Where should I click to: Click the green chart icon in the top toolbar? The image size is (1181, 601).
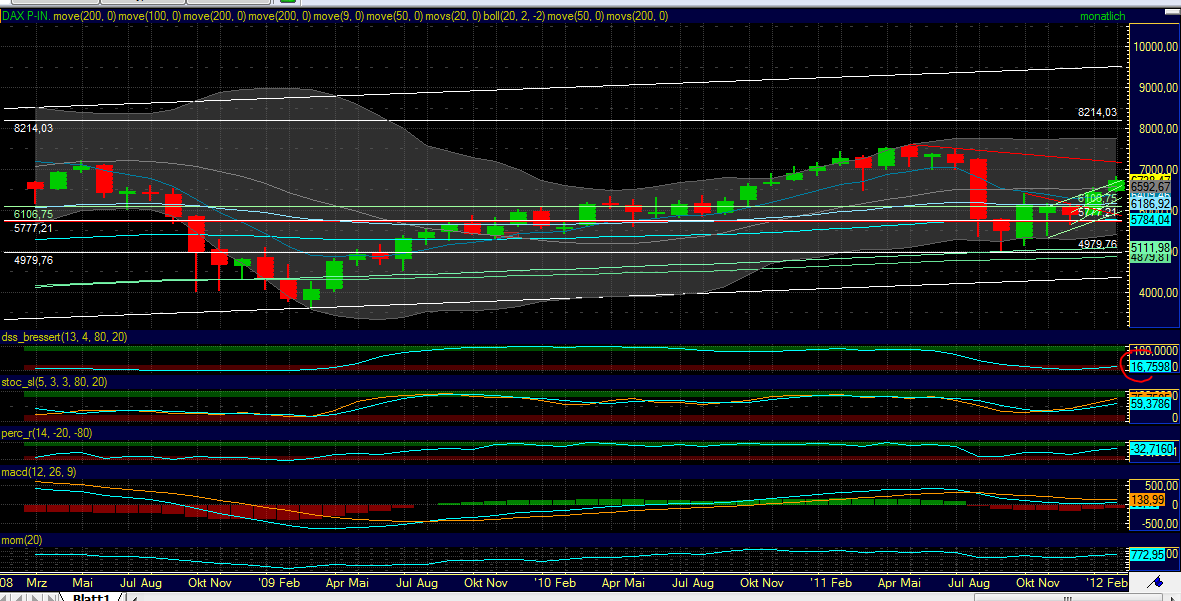[286, 4]
